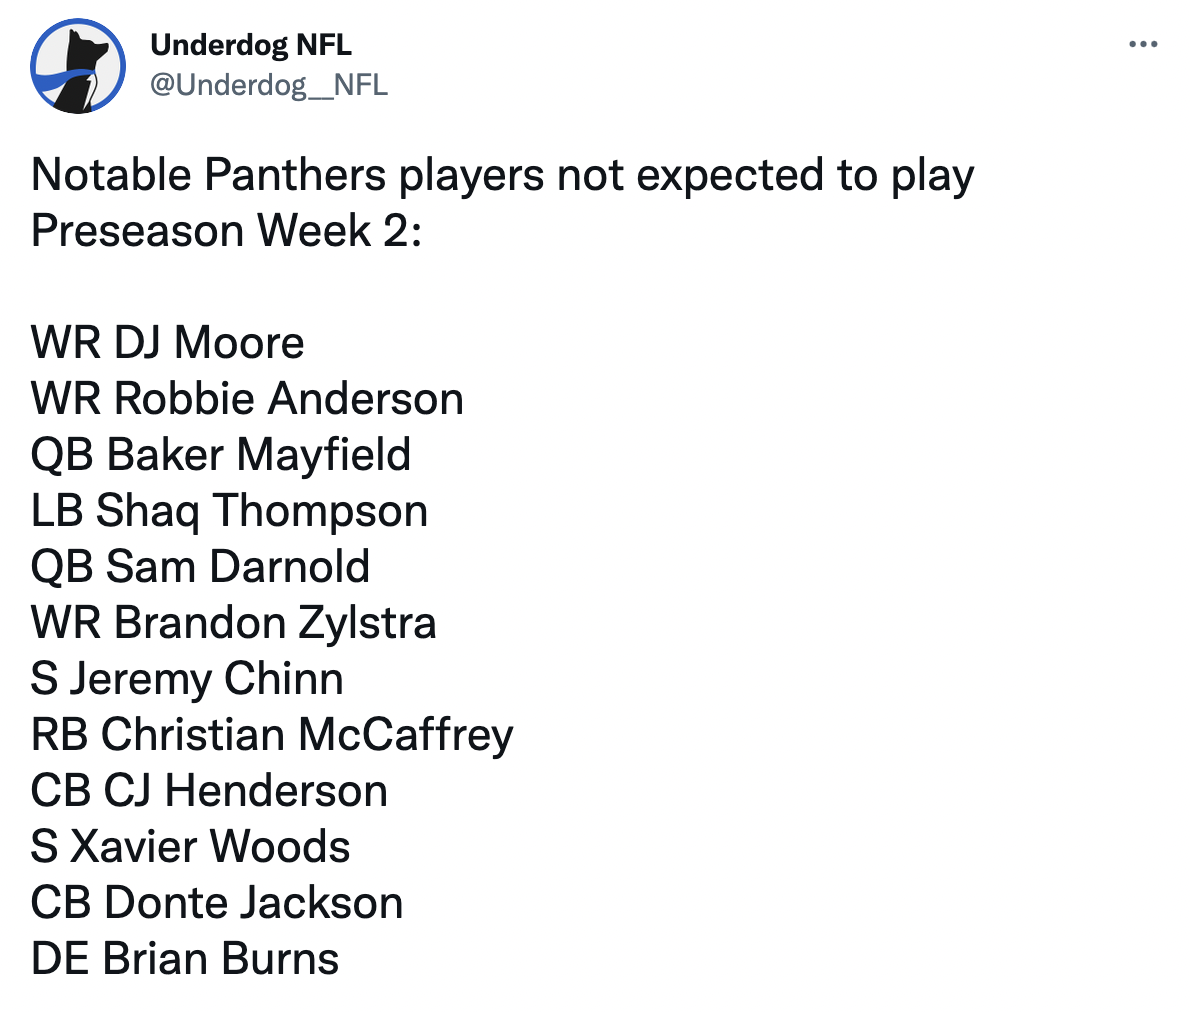This screenshot has width=1190, height=1012.
Task: Click on the "WR Brandon Zylstra" line
Action: point(234,623)
